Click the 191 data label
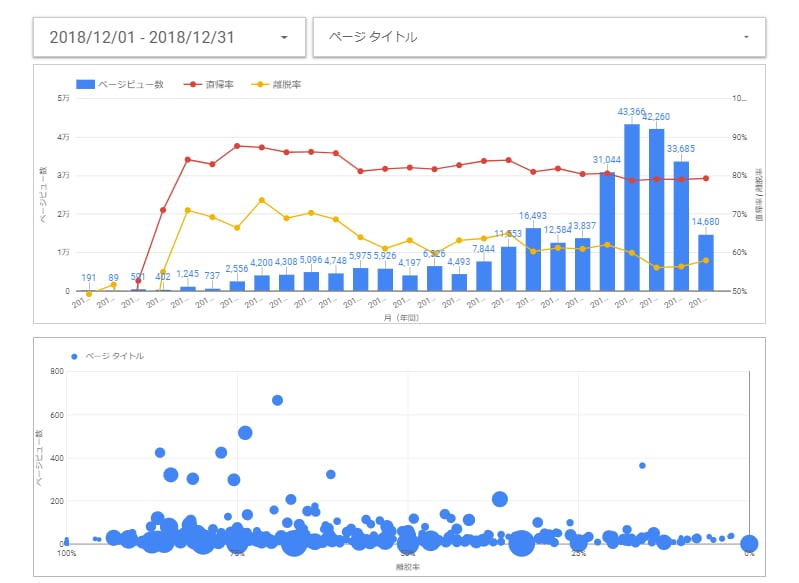799x583 pixels. point(89,278)
